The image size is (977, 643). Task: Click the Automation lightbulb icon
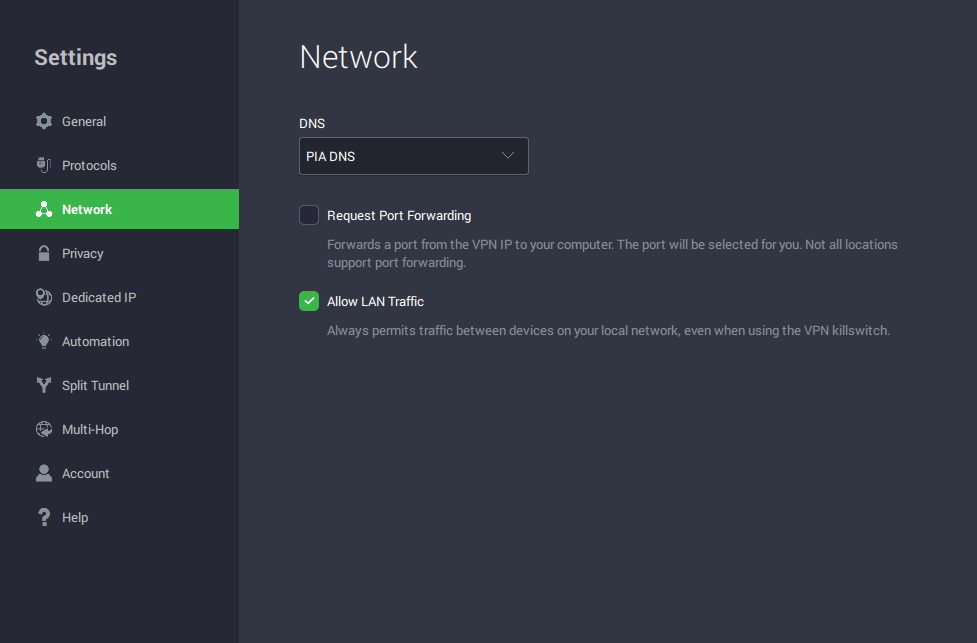43,341
